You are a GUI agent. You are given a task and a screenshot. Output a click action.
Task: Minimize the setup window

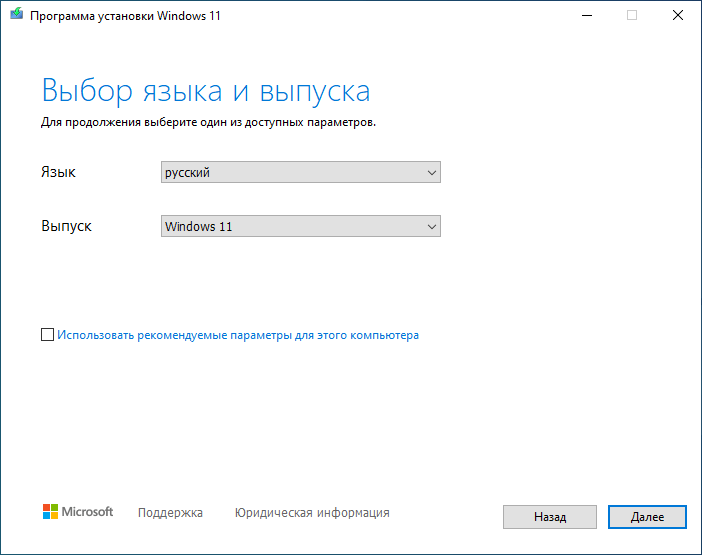point(587,16)
